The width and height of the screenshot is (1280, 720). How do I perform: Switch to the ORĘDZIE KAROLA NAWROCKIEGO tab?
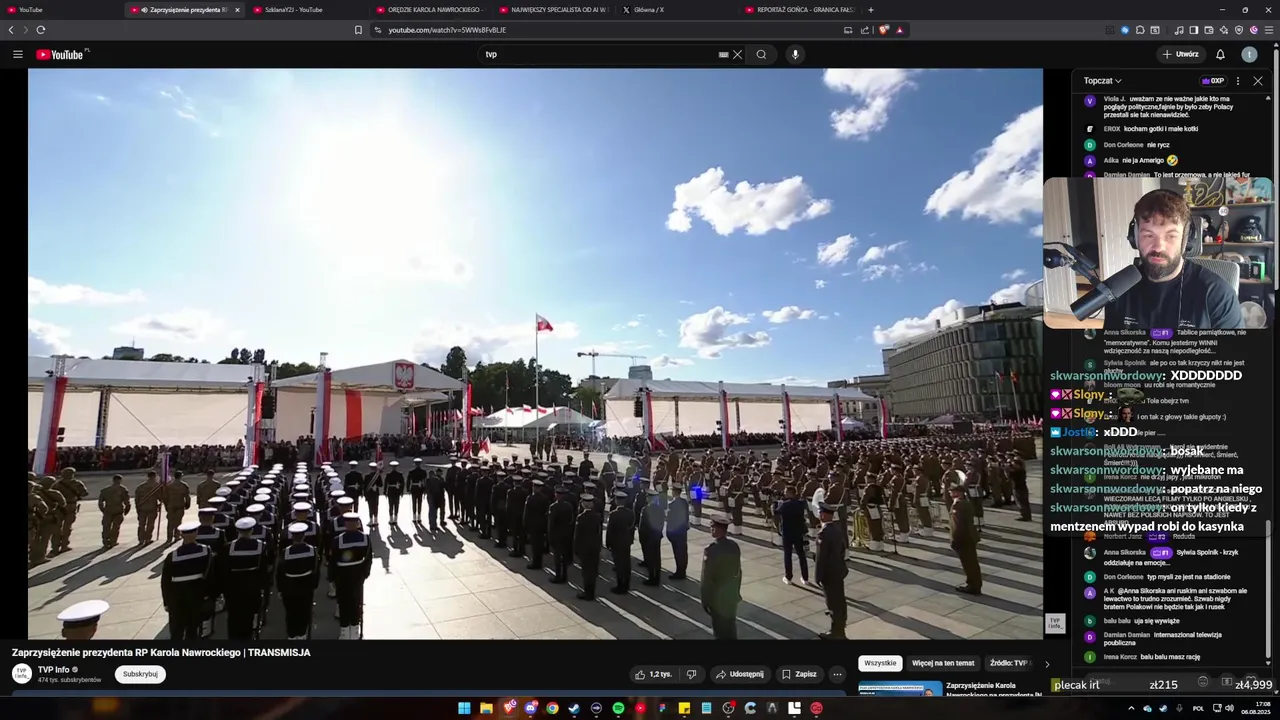430,10
